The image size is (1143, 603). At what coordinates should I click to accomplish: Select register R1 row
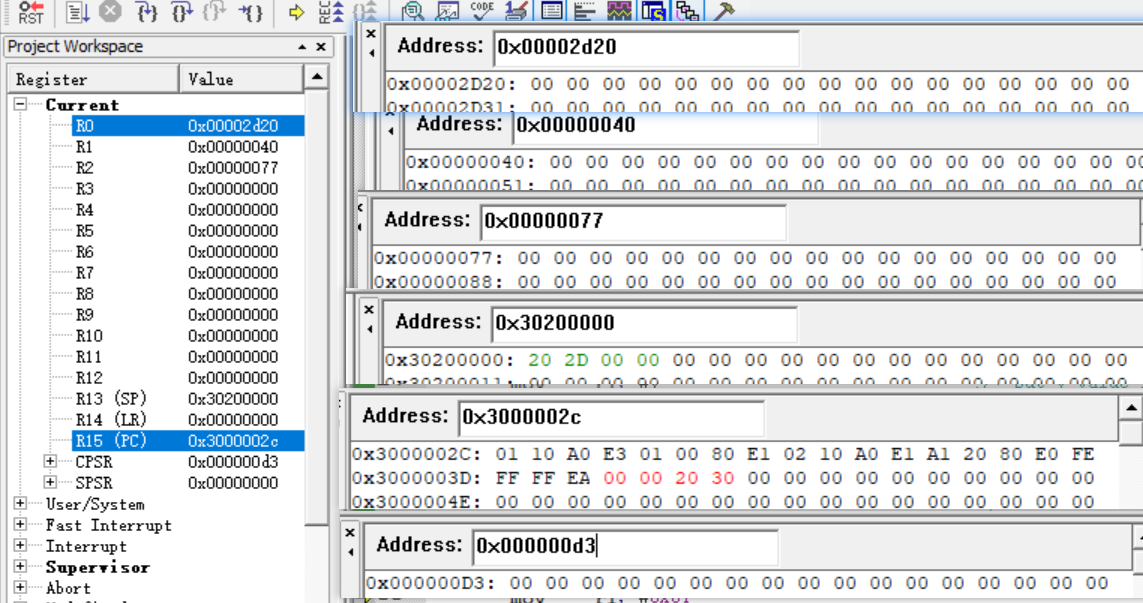pyautogui.click(x=188, y=147)
